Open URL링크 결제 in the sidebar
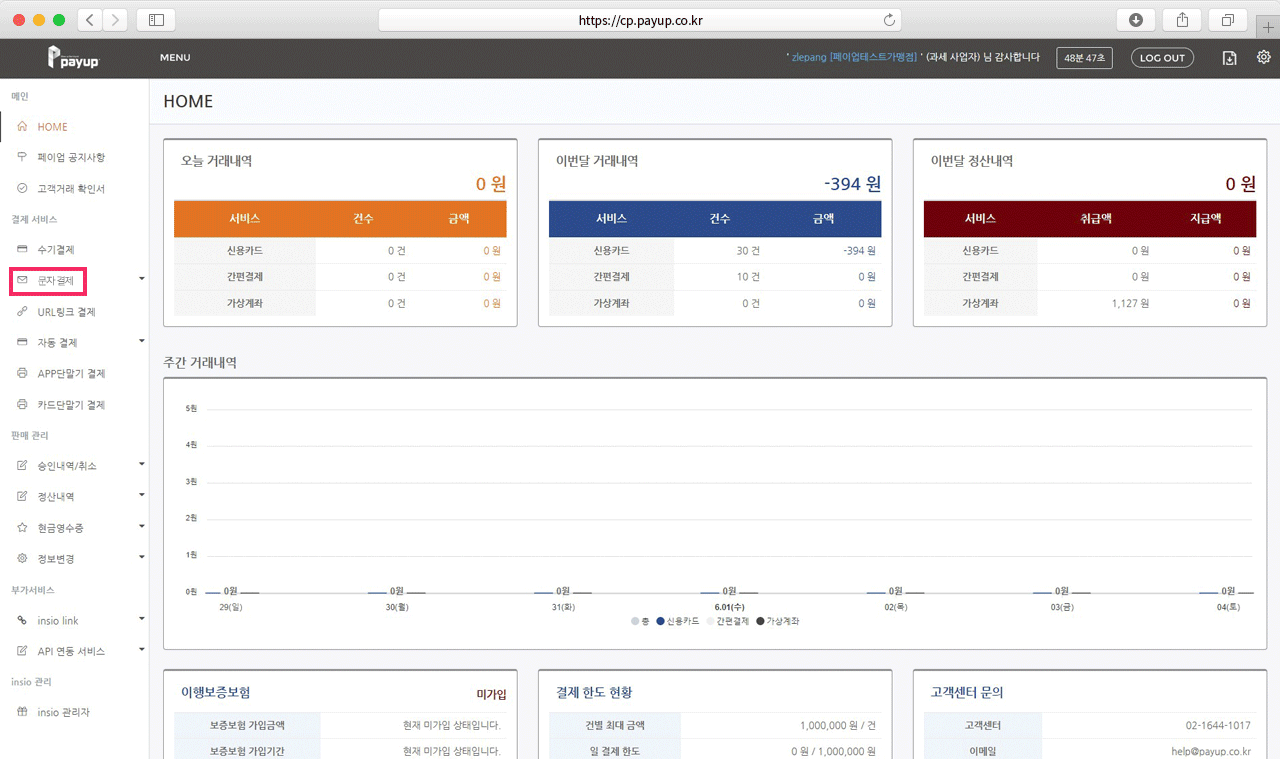This screenshot has width=1280, height=759. point(67,312)
